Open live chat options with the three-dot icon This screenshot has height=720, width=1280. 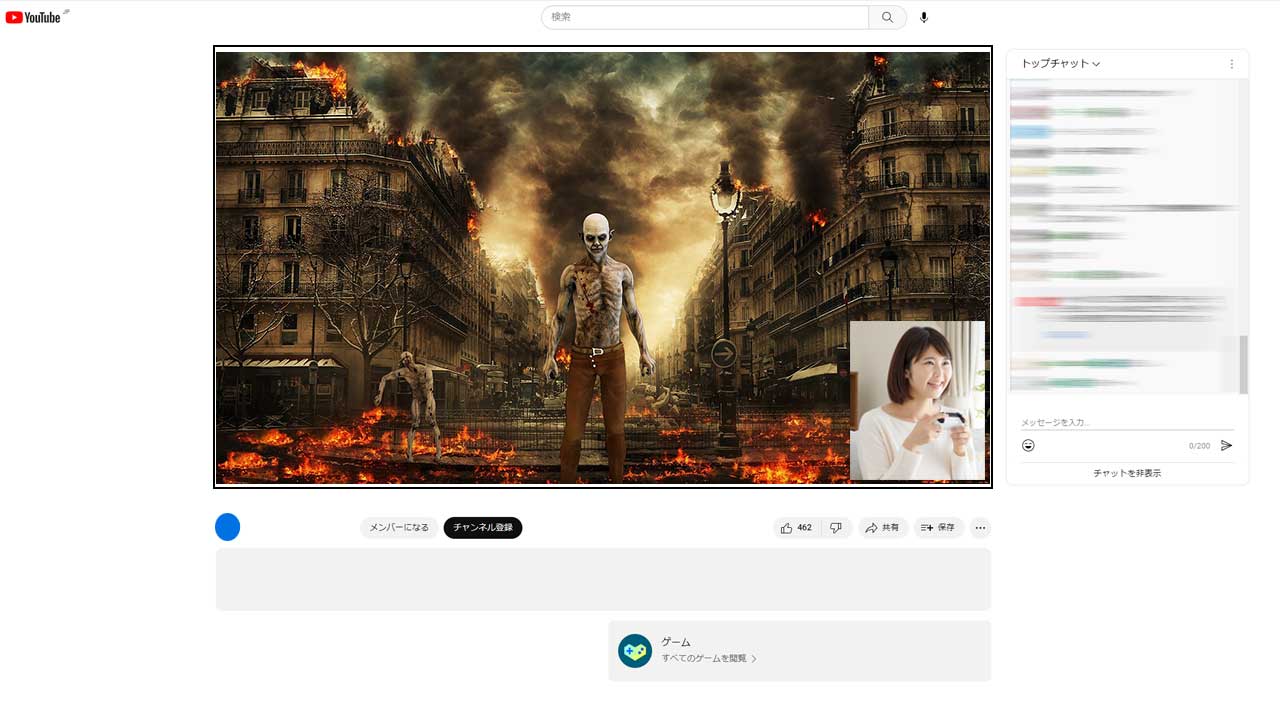1232,63
